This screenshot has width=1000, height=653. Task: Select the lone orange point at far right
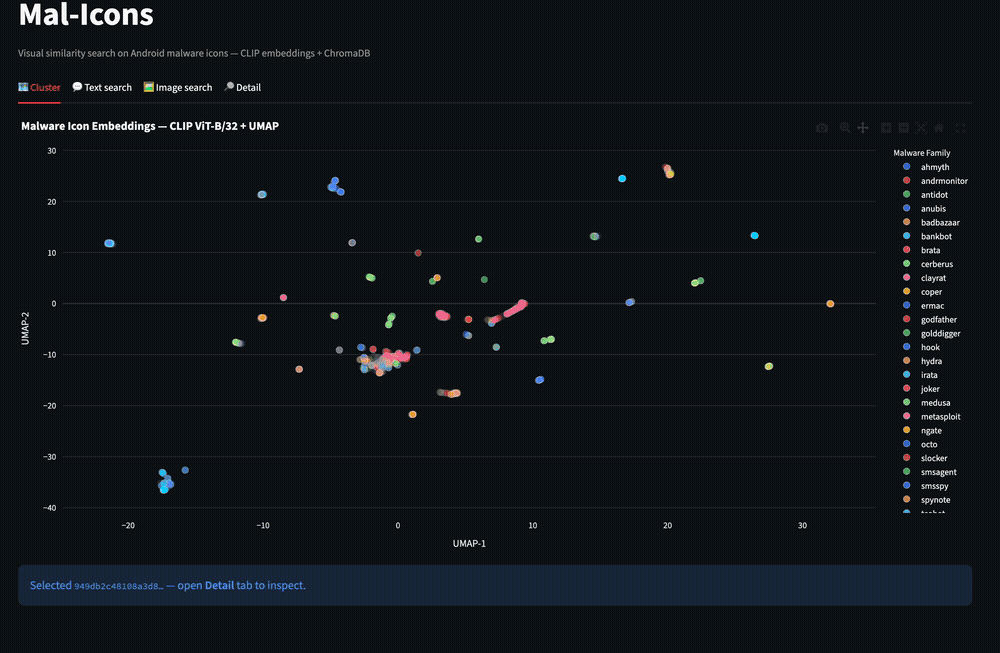(830, 304)
